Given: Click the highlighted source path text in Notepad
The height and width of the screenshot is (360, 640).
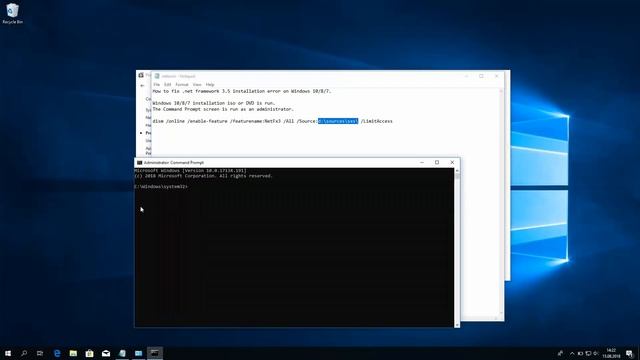Looking at the screenshot, I should click(338, 121).
